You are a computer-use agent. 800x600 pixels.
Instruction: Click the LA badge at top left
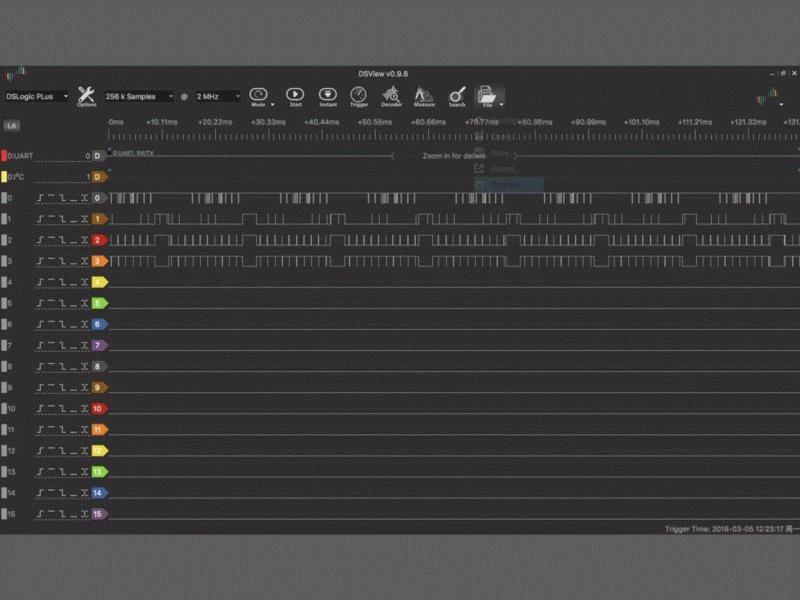pos(12,126)
